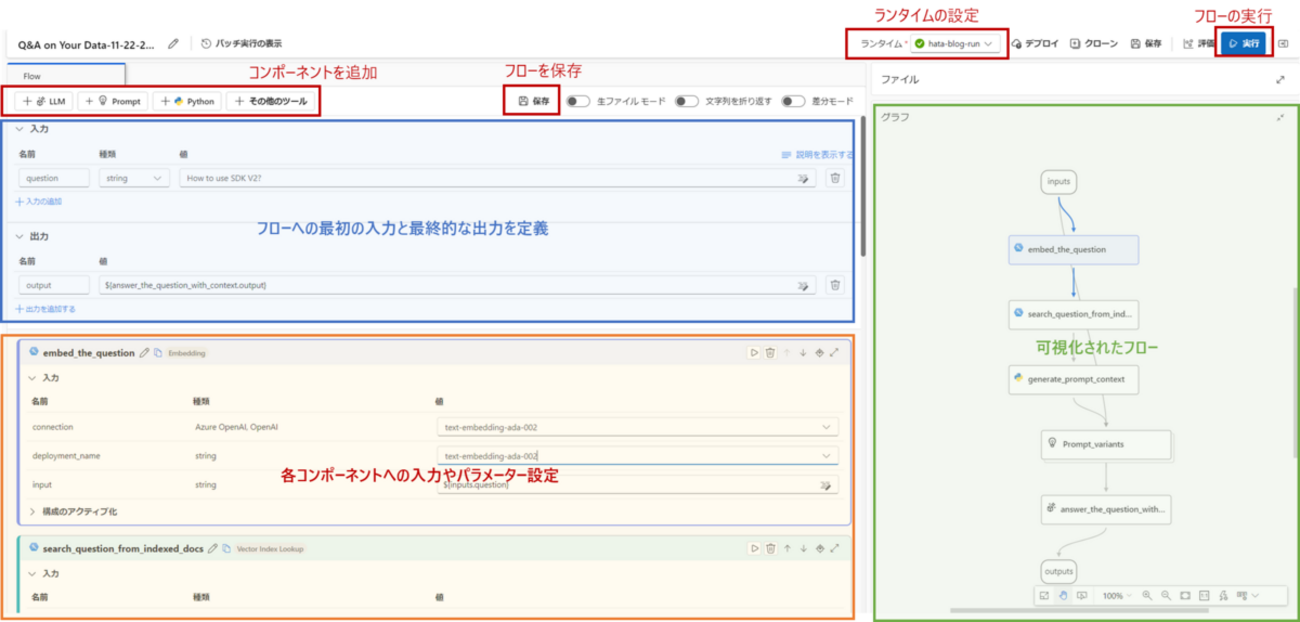Run the embed_the_question node via play icon

click(x=753, y=352)
